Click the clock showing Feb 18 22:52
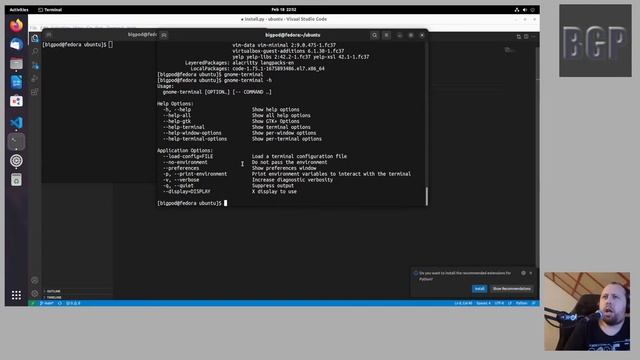Viewport: 640px width, 360px height. click(284, 10)
